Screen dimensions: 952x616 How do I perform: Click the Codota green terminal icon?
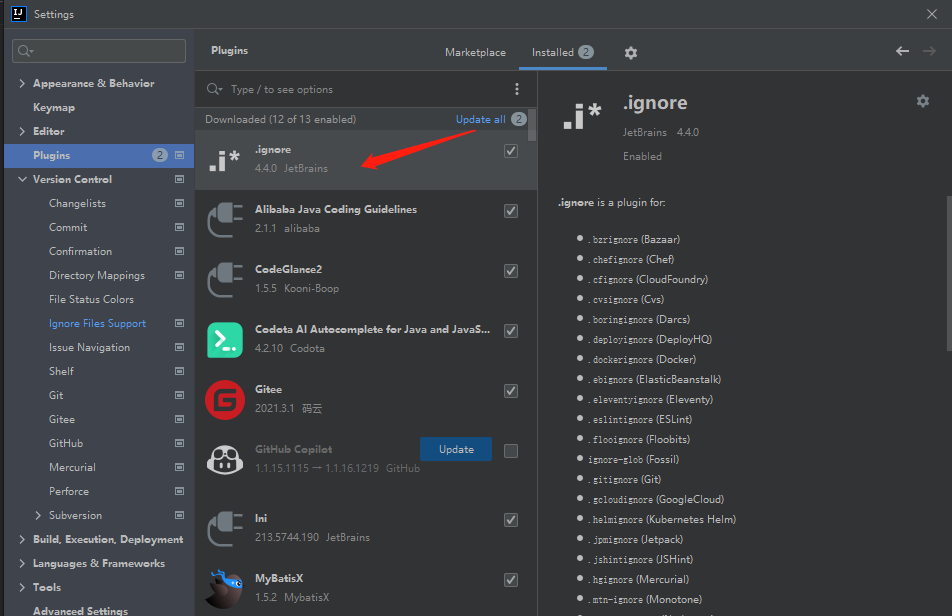pos(225,339)
